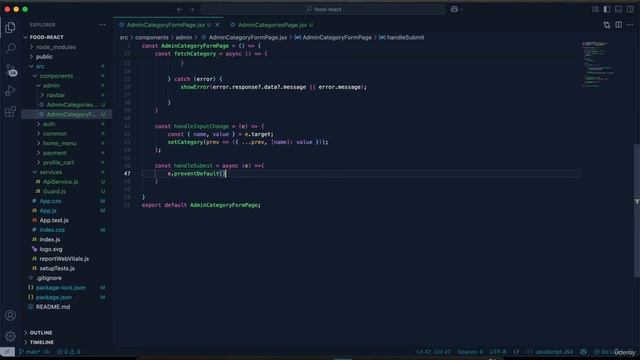Screen dimensions: 640x360
Task: Expand the navbar folder
Action: 56,95
